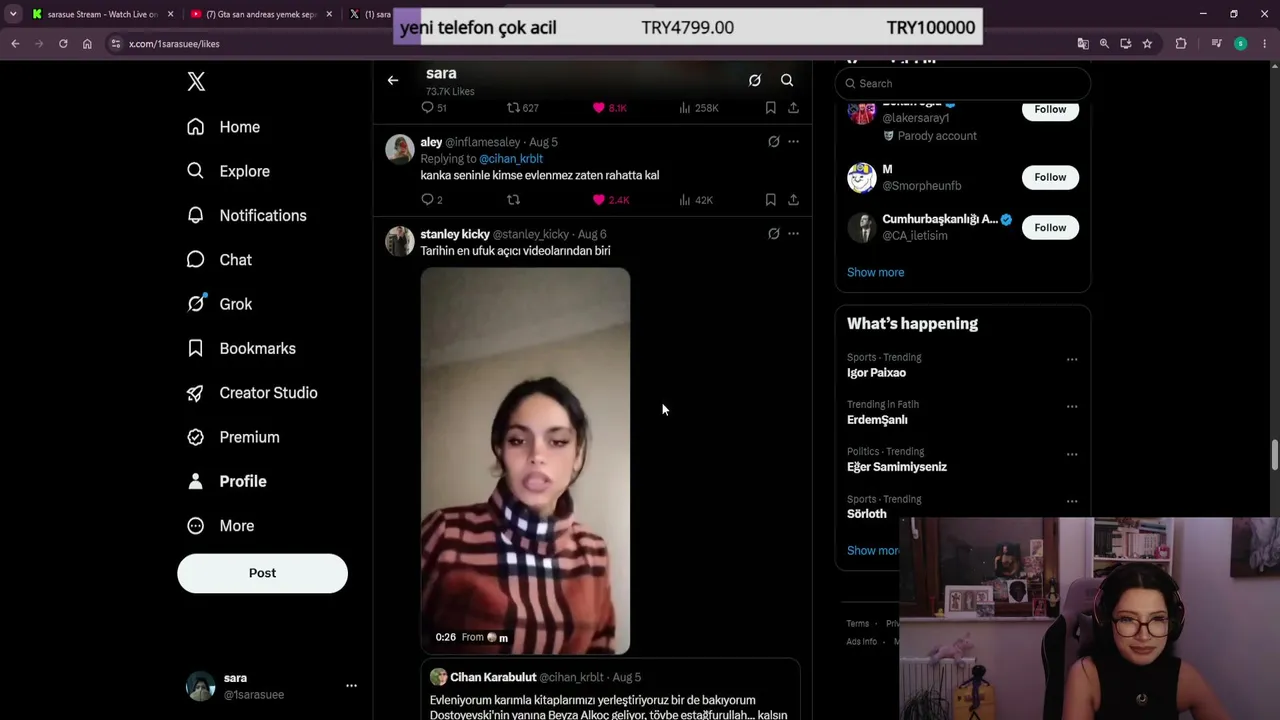The height and width of the screenshot is (720, 1280).
Task: Open Notifications from the sidebar
Action: point(246,215)
